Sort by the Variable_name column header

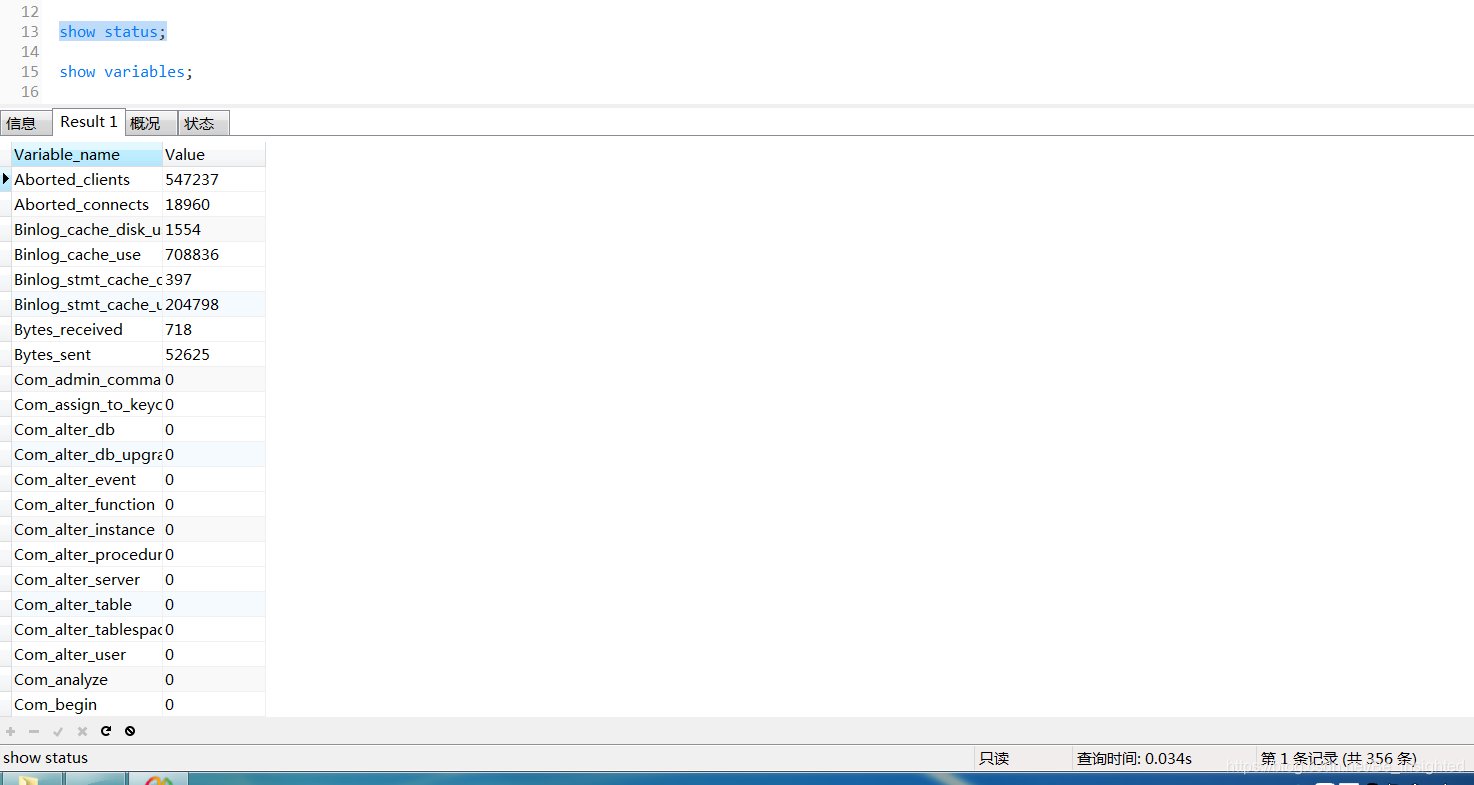87,154
